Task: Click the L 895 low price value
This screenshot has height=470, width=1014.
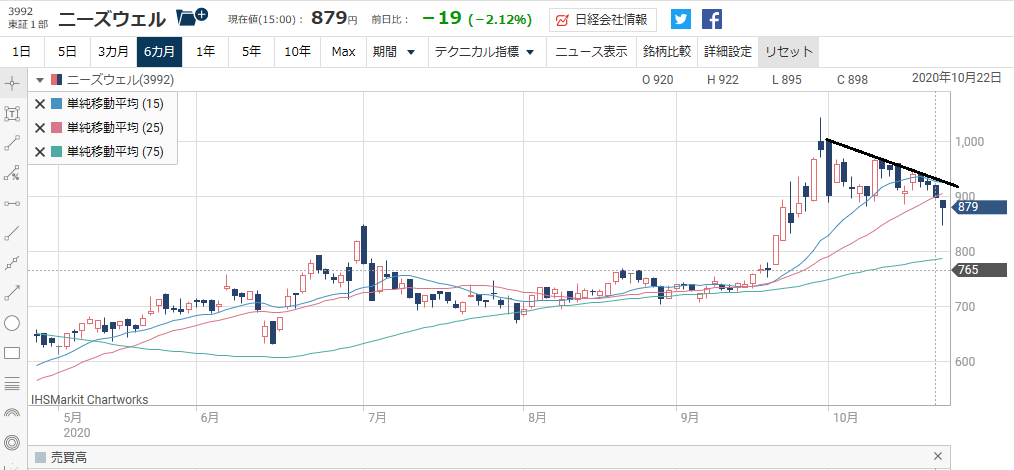Action: click(786, 80)
